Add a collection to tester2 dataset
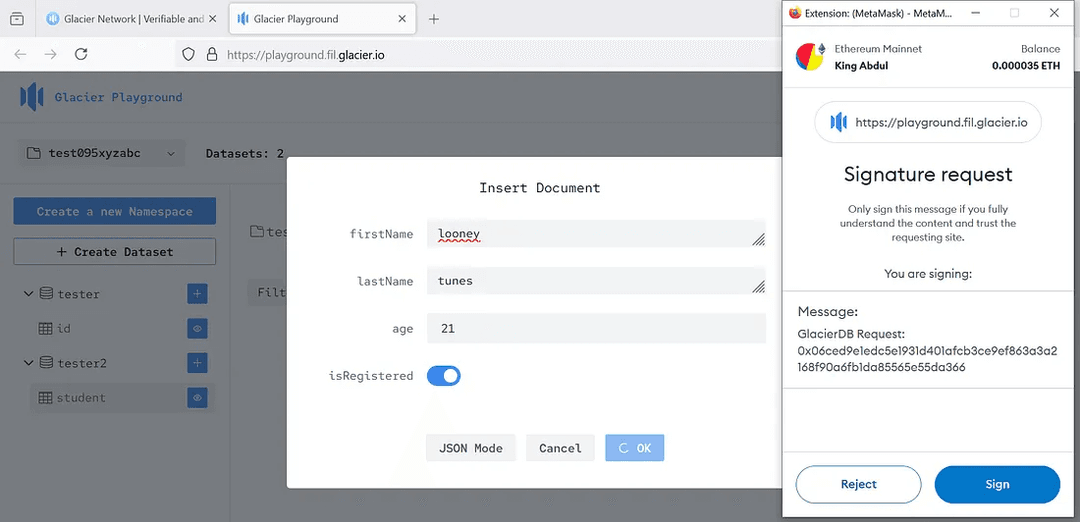Image resolution: width=1080 pixels, height=522 pixels. 197,363
